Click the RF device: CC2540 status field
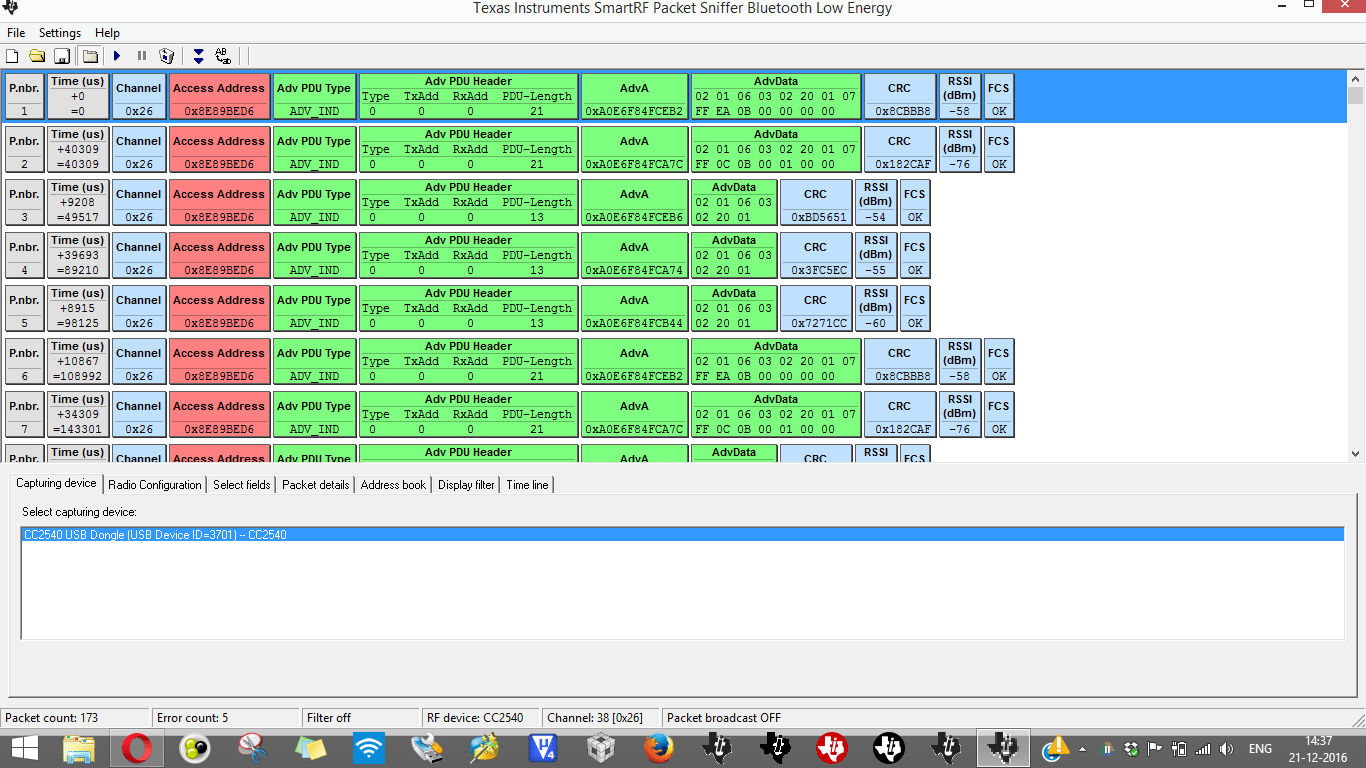Image resolution: width=1366 pixels, height=768 pixels. point(481,718)
